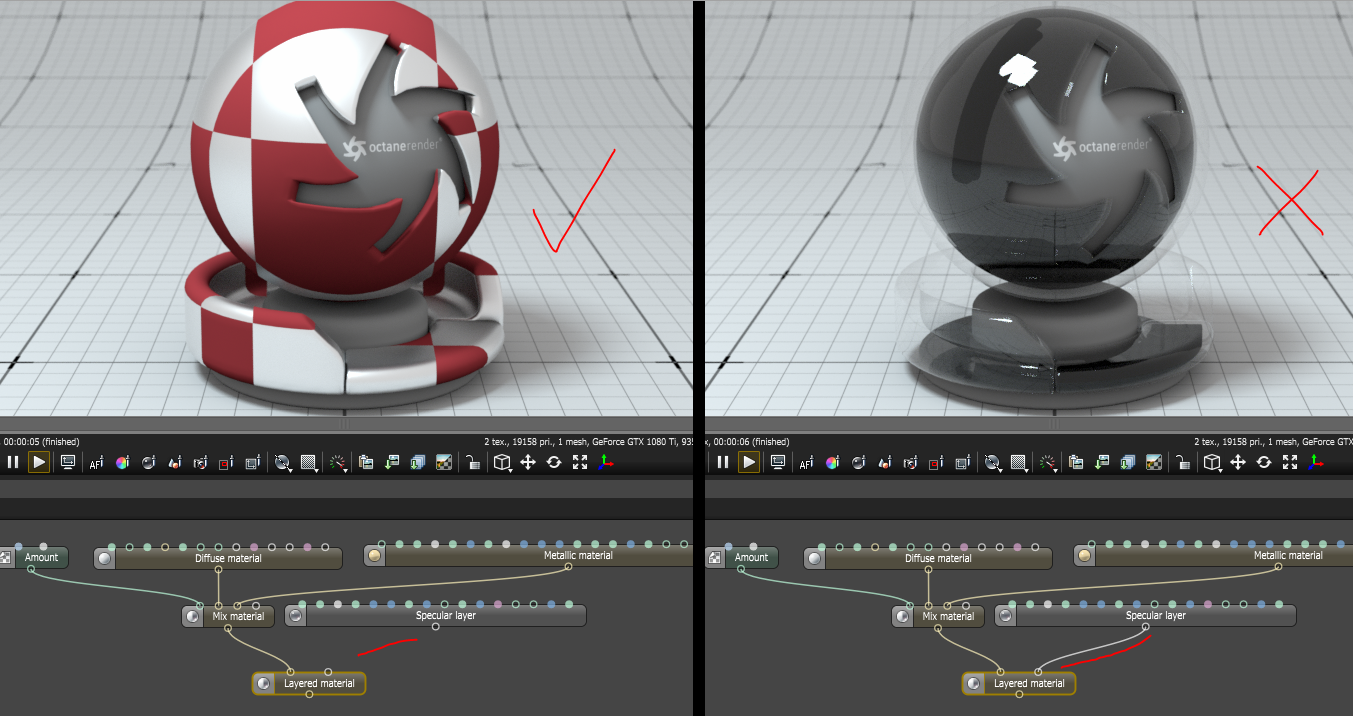Select material picker in right viewport toolbar

pyautogui.click(x=858, y=462)
